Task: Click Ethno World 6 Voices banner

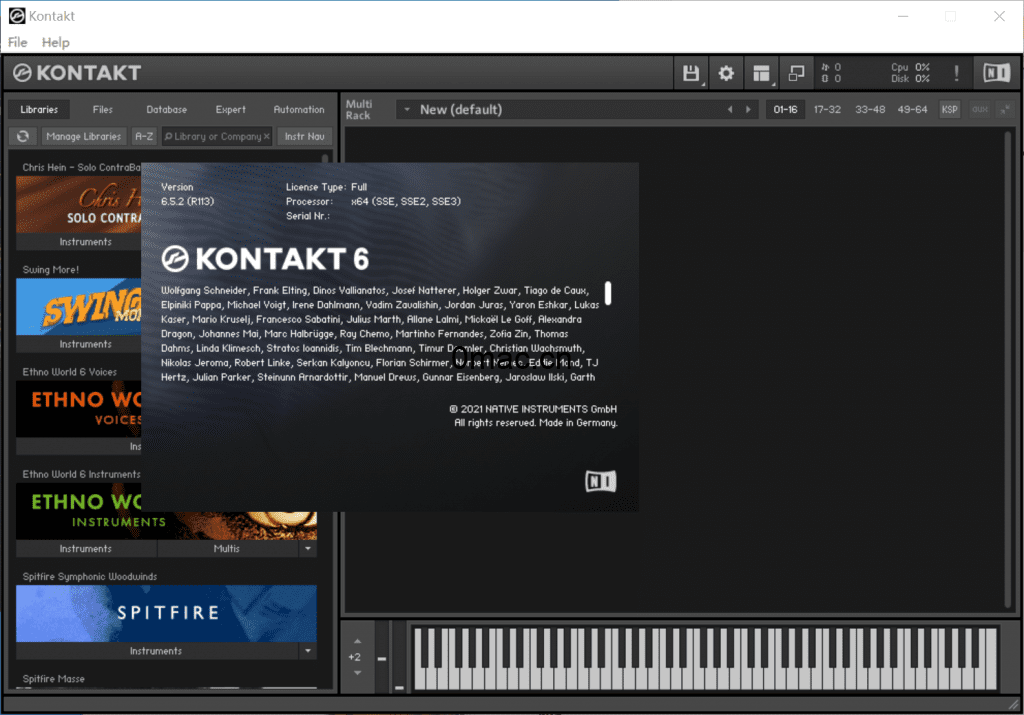Action: pyautogui.click(x=79, y=409)
